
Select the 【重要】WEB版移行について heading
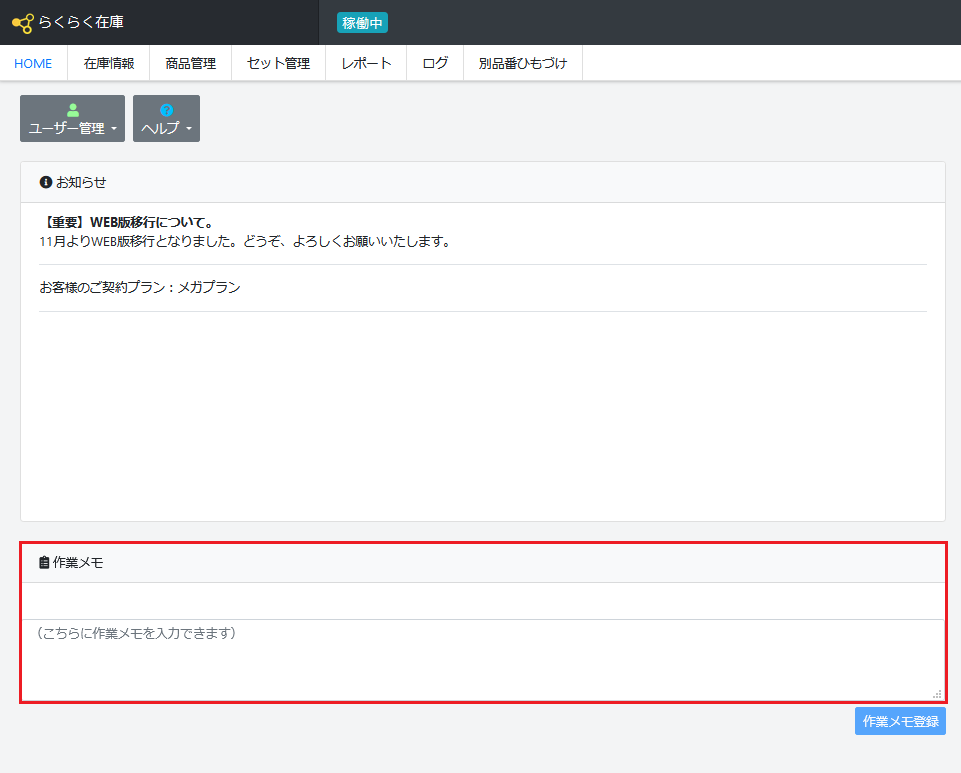(x=127, y=223)
